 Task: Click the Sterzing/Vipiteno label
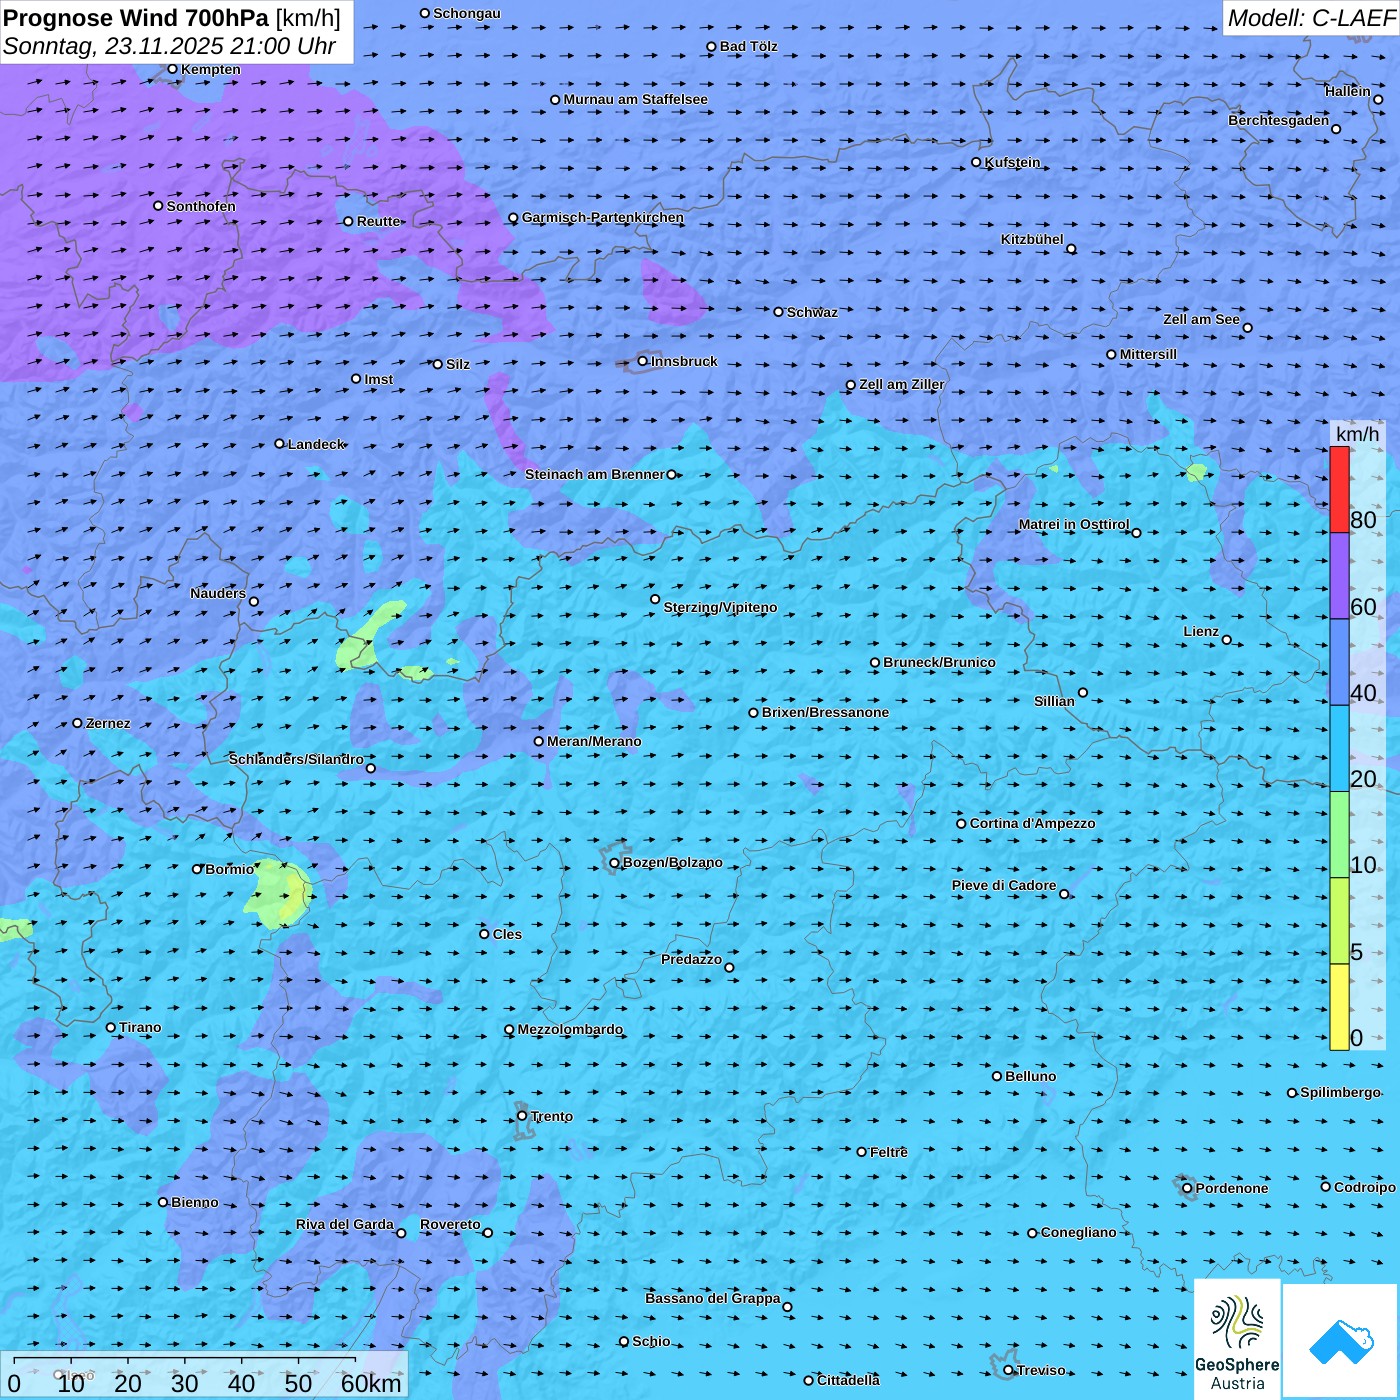720,607
